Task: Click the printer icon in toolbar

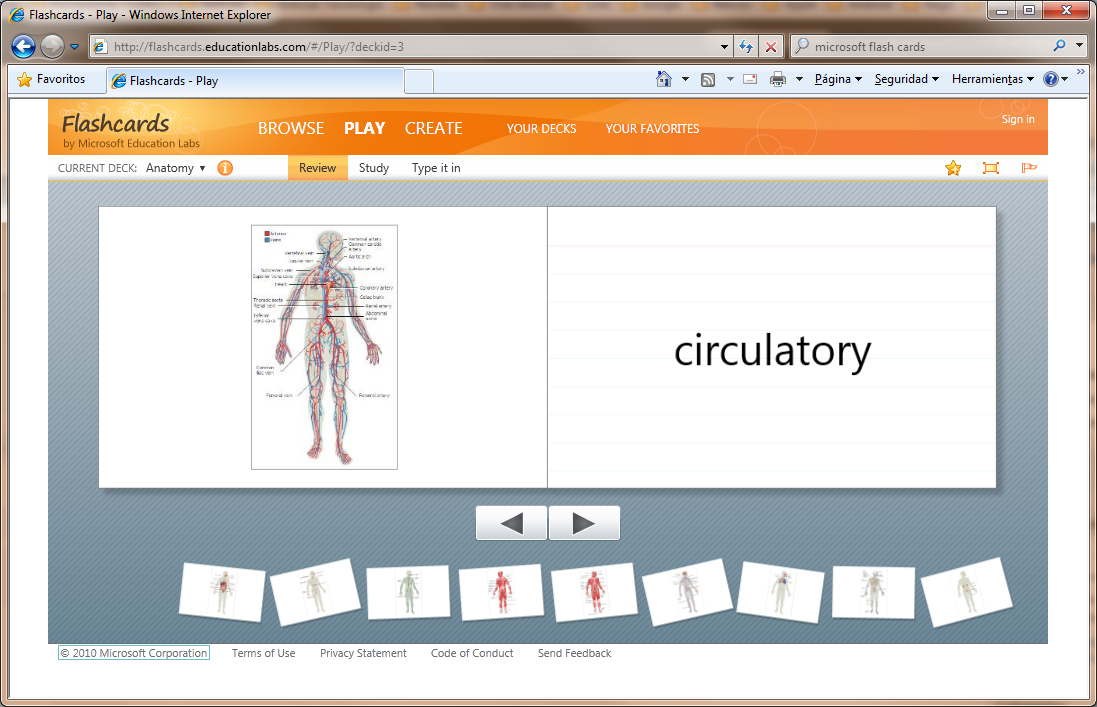Action: coord(778,79)
